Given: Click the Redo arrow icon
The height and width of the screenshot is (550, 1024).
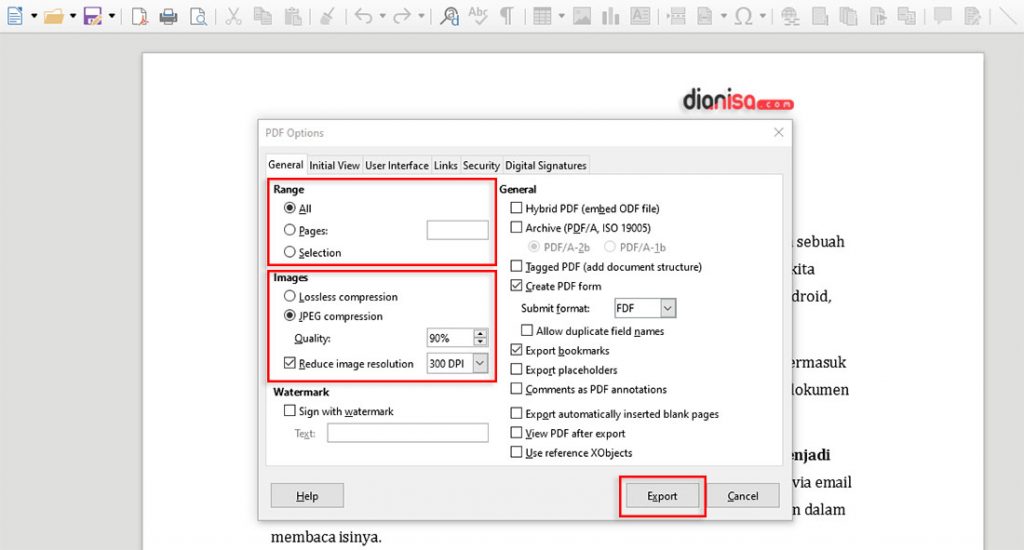Looking at the screenshot, I should pos(402,15).
